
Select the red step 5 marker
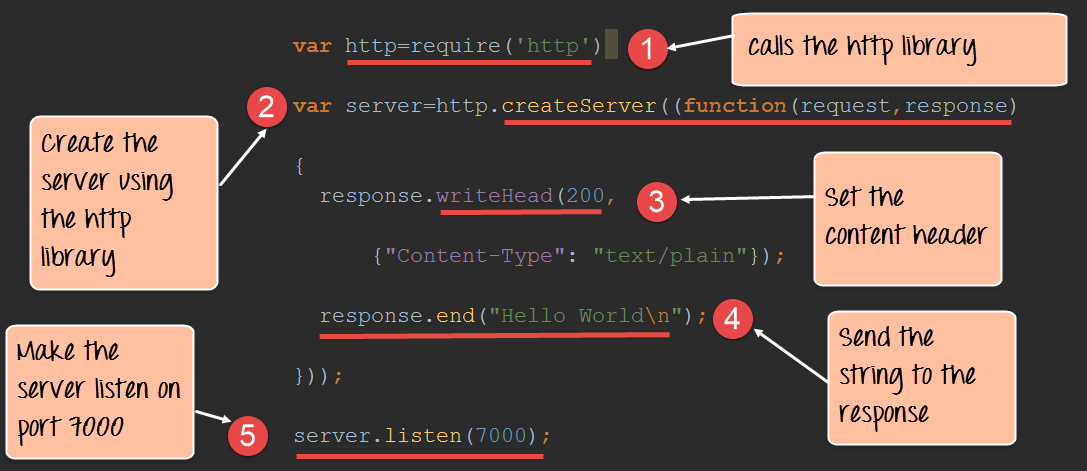tap(247, 436)
